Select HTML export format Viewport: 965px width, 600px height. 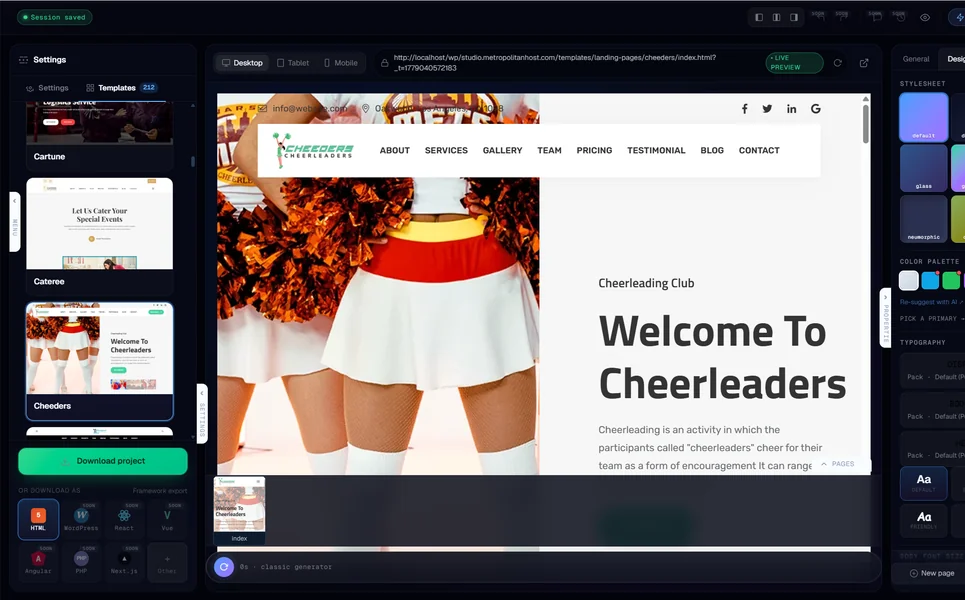point(38,519)
